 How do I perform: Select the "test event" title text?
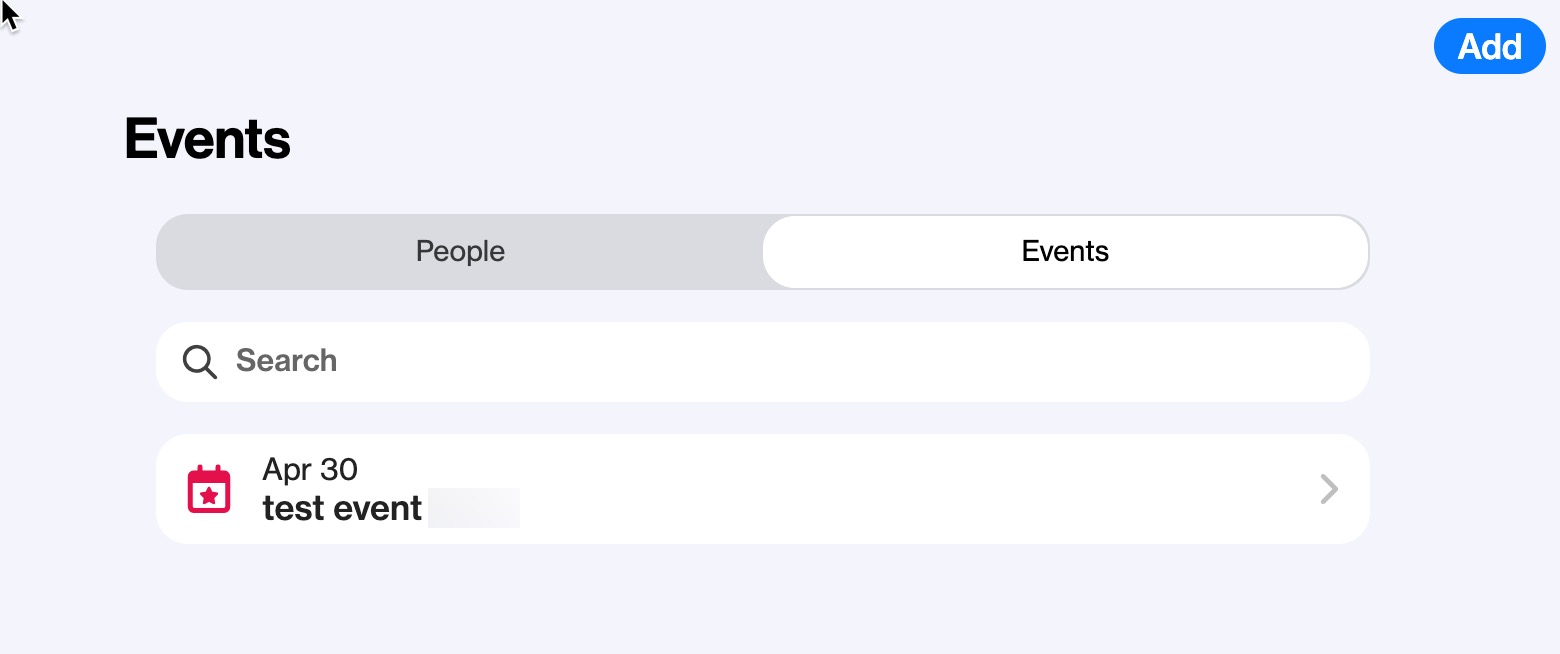coord(342,508)
